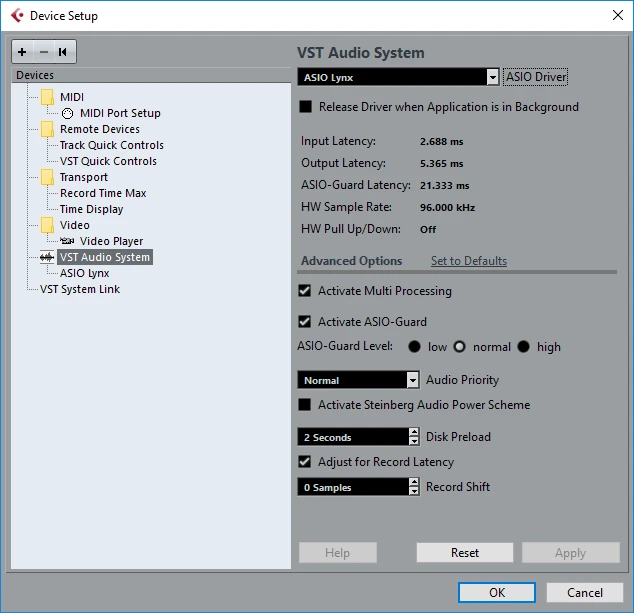Click the reset-to-start arrow toolbar icon
Image resolution: width=634 pixels, height=613 pixels.
63,52
